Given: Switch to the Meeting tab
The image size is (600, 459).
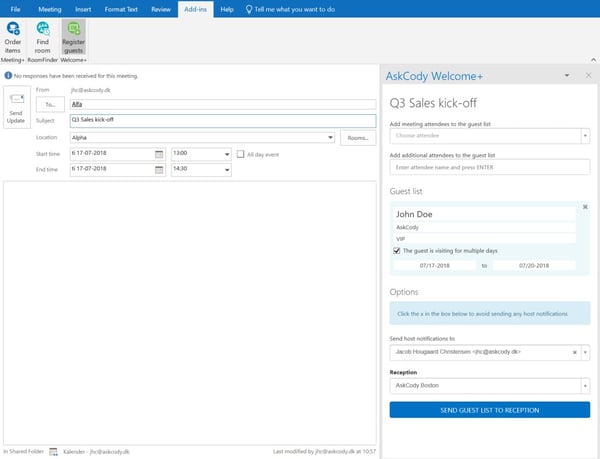Looking at the screenshot, I should click(x=50, y=9).
